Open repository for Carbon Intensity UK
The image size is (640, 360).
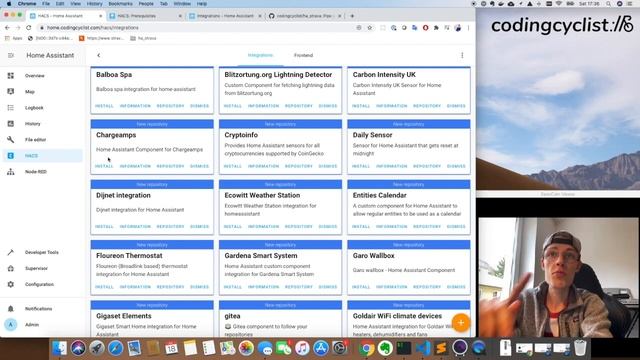click(x=427, y=106)
